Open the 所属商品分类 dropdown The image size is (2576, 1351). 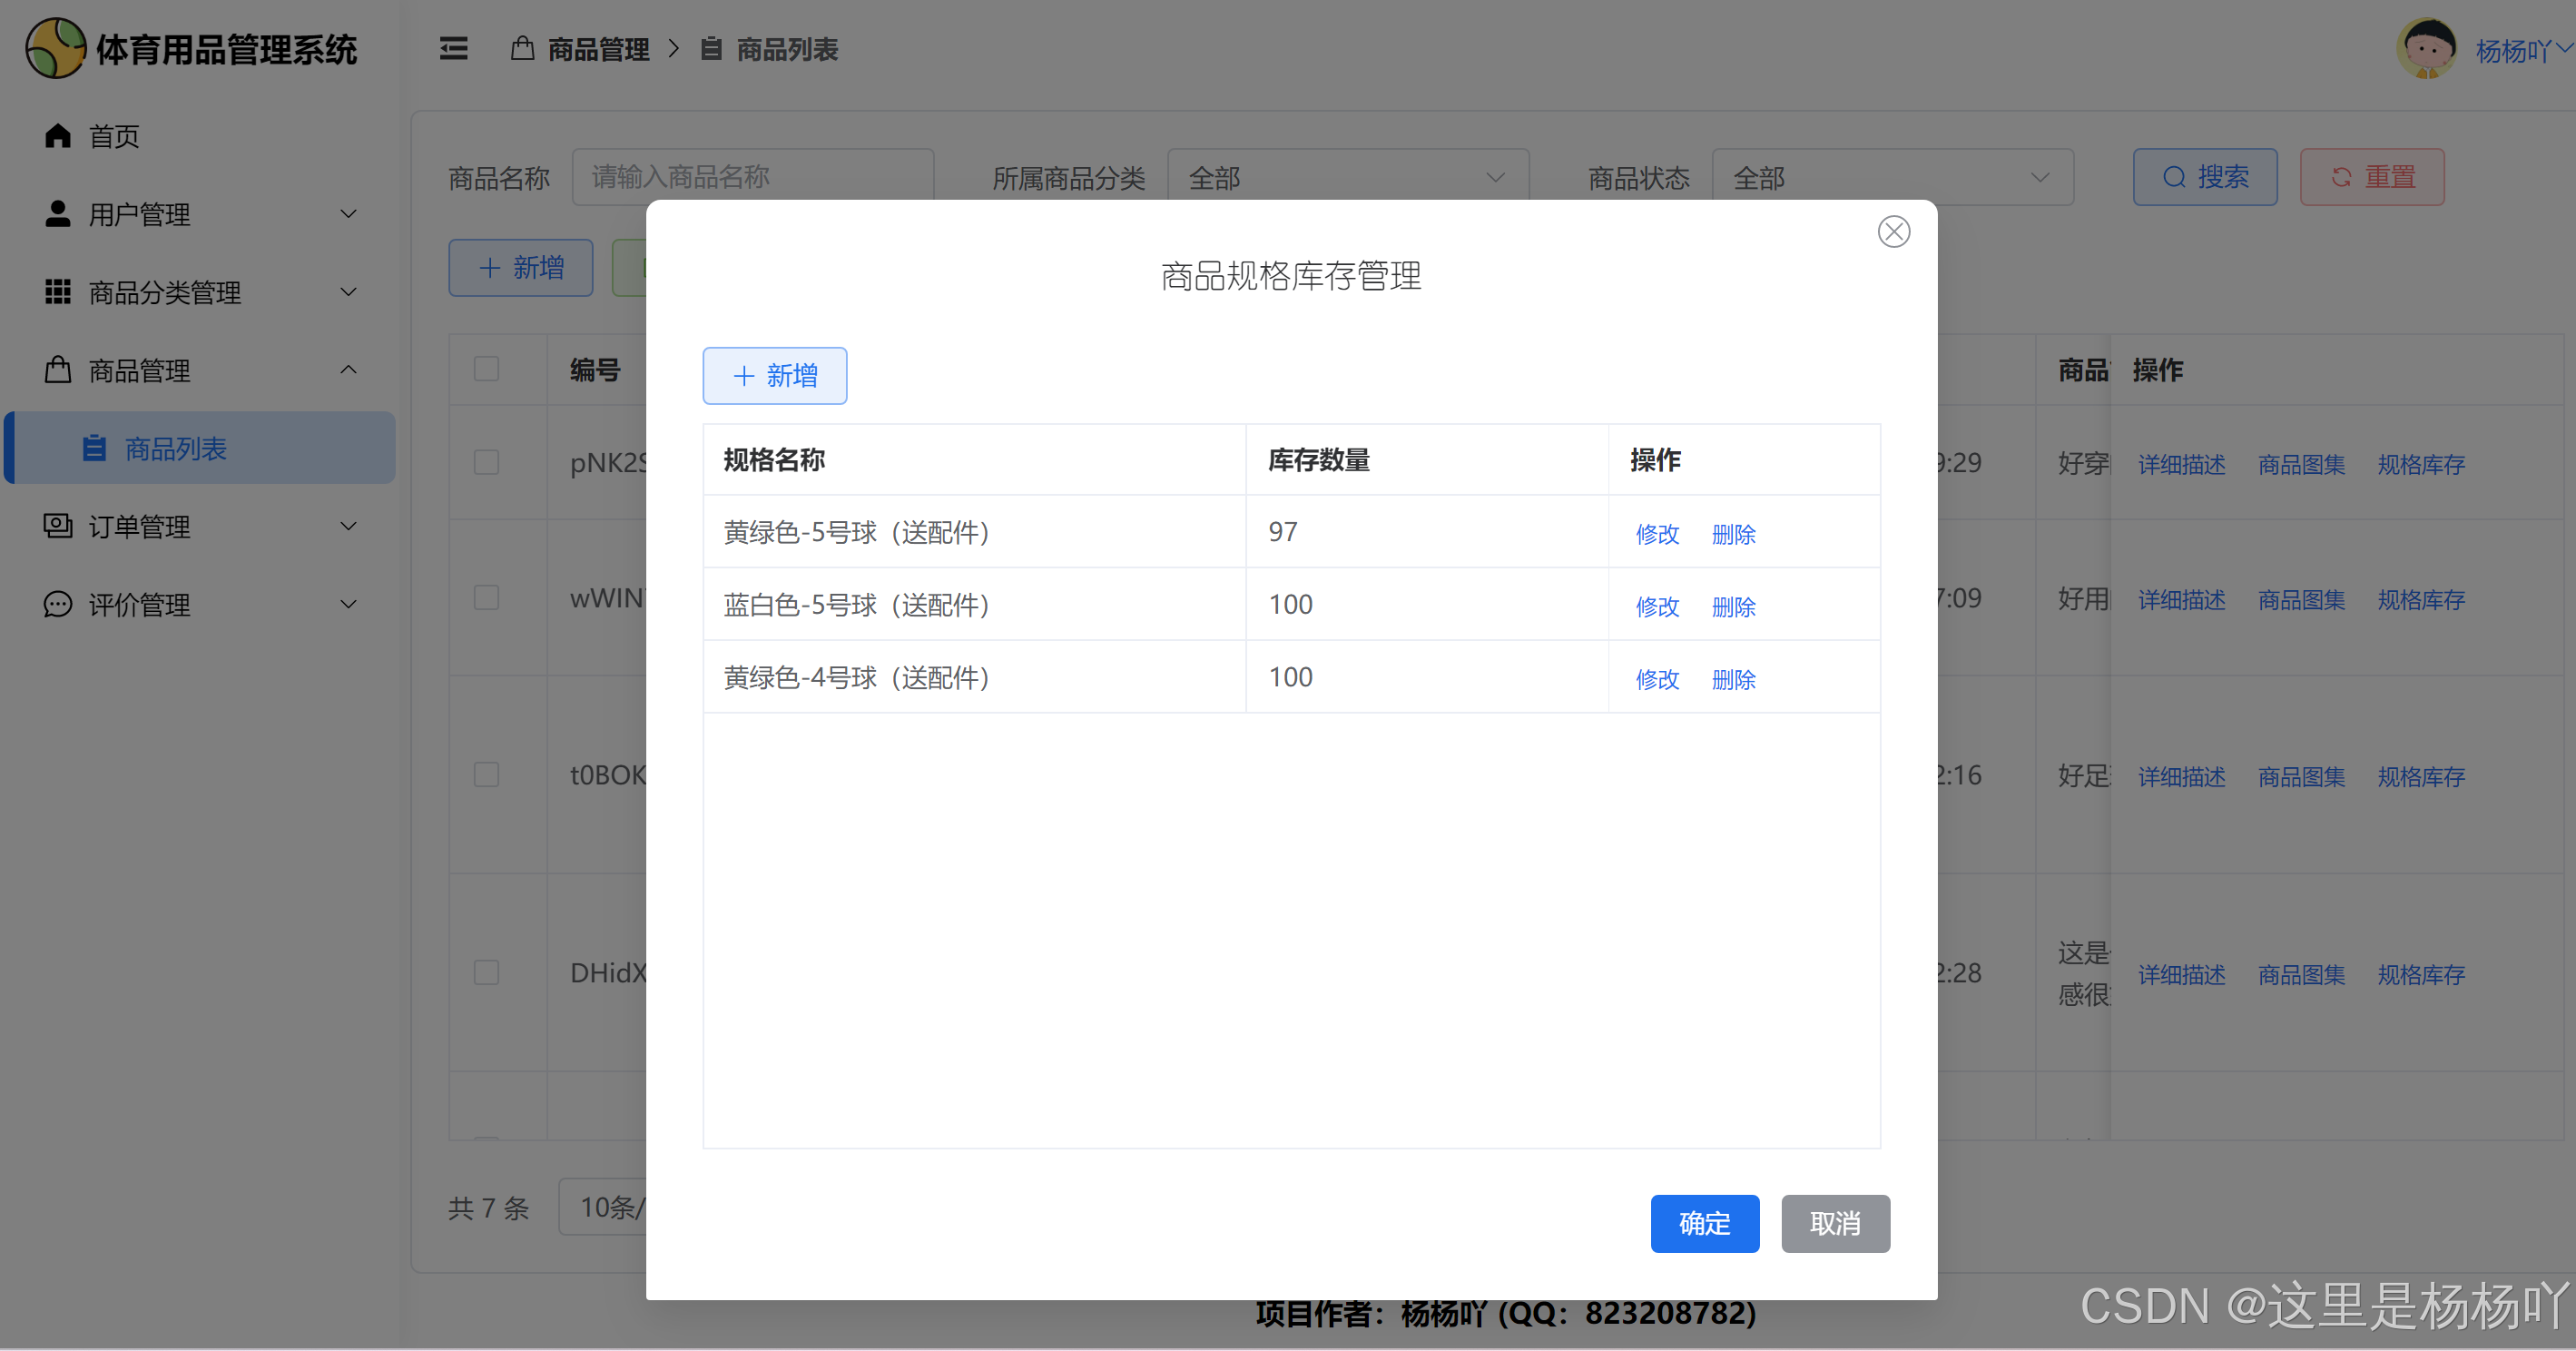1347,177
